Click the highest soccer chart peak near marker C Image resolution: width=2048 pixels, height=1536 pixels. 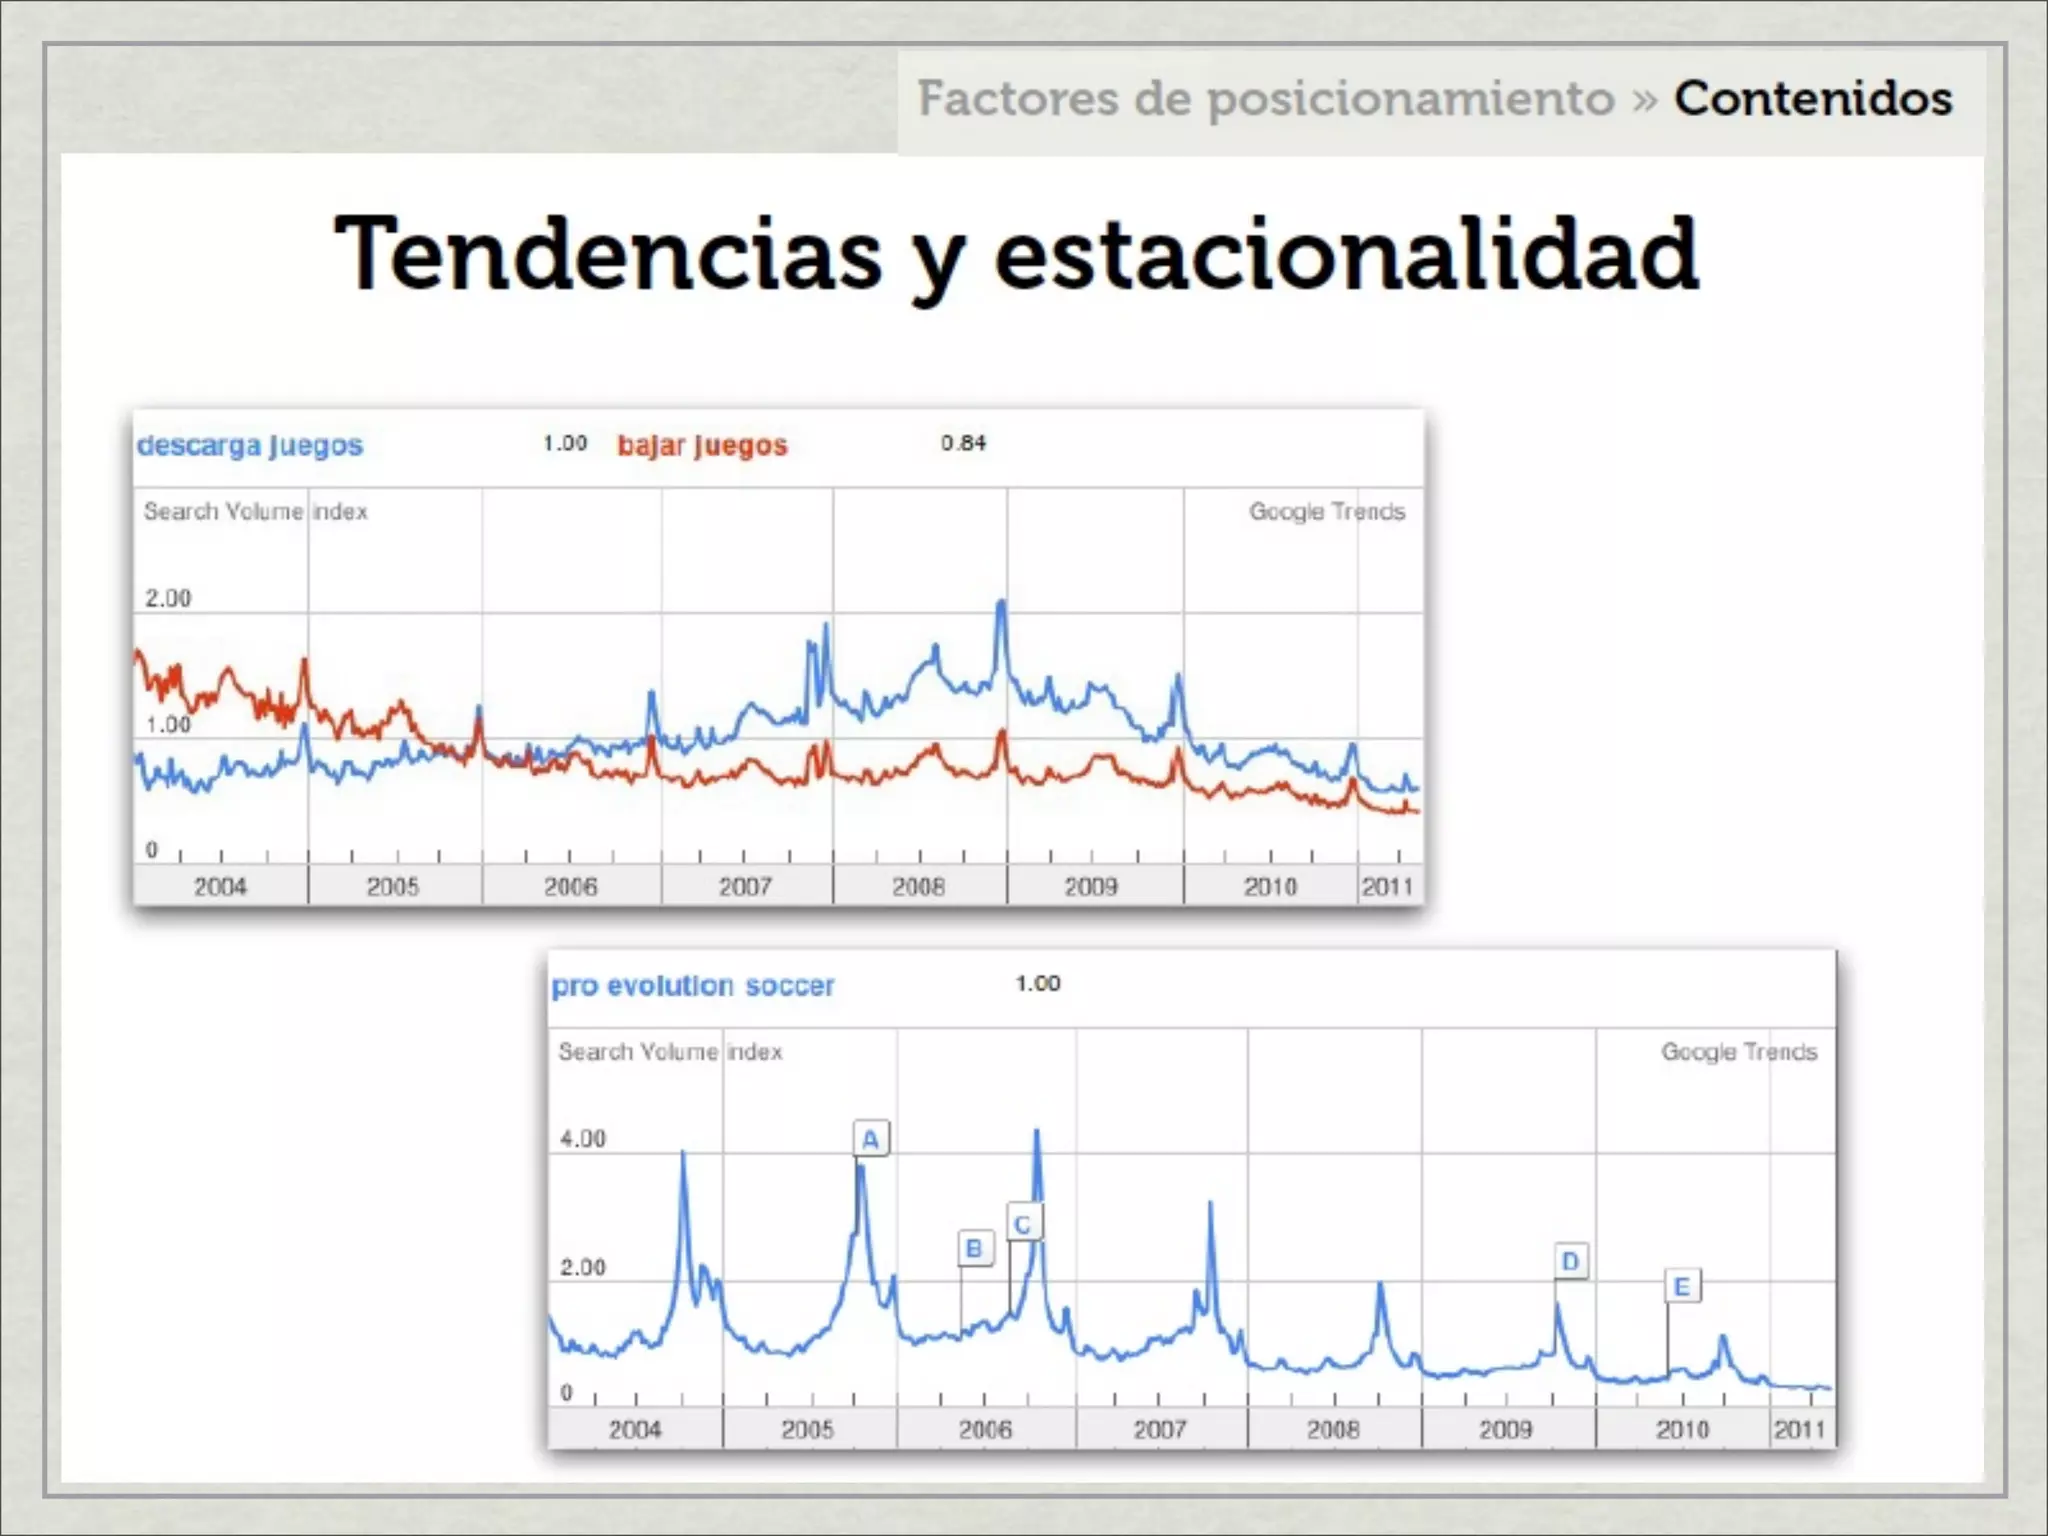[1037, 1135]
